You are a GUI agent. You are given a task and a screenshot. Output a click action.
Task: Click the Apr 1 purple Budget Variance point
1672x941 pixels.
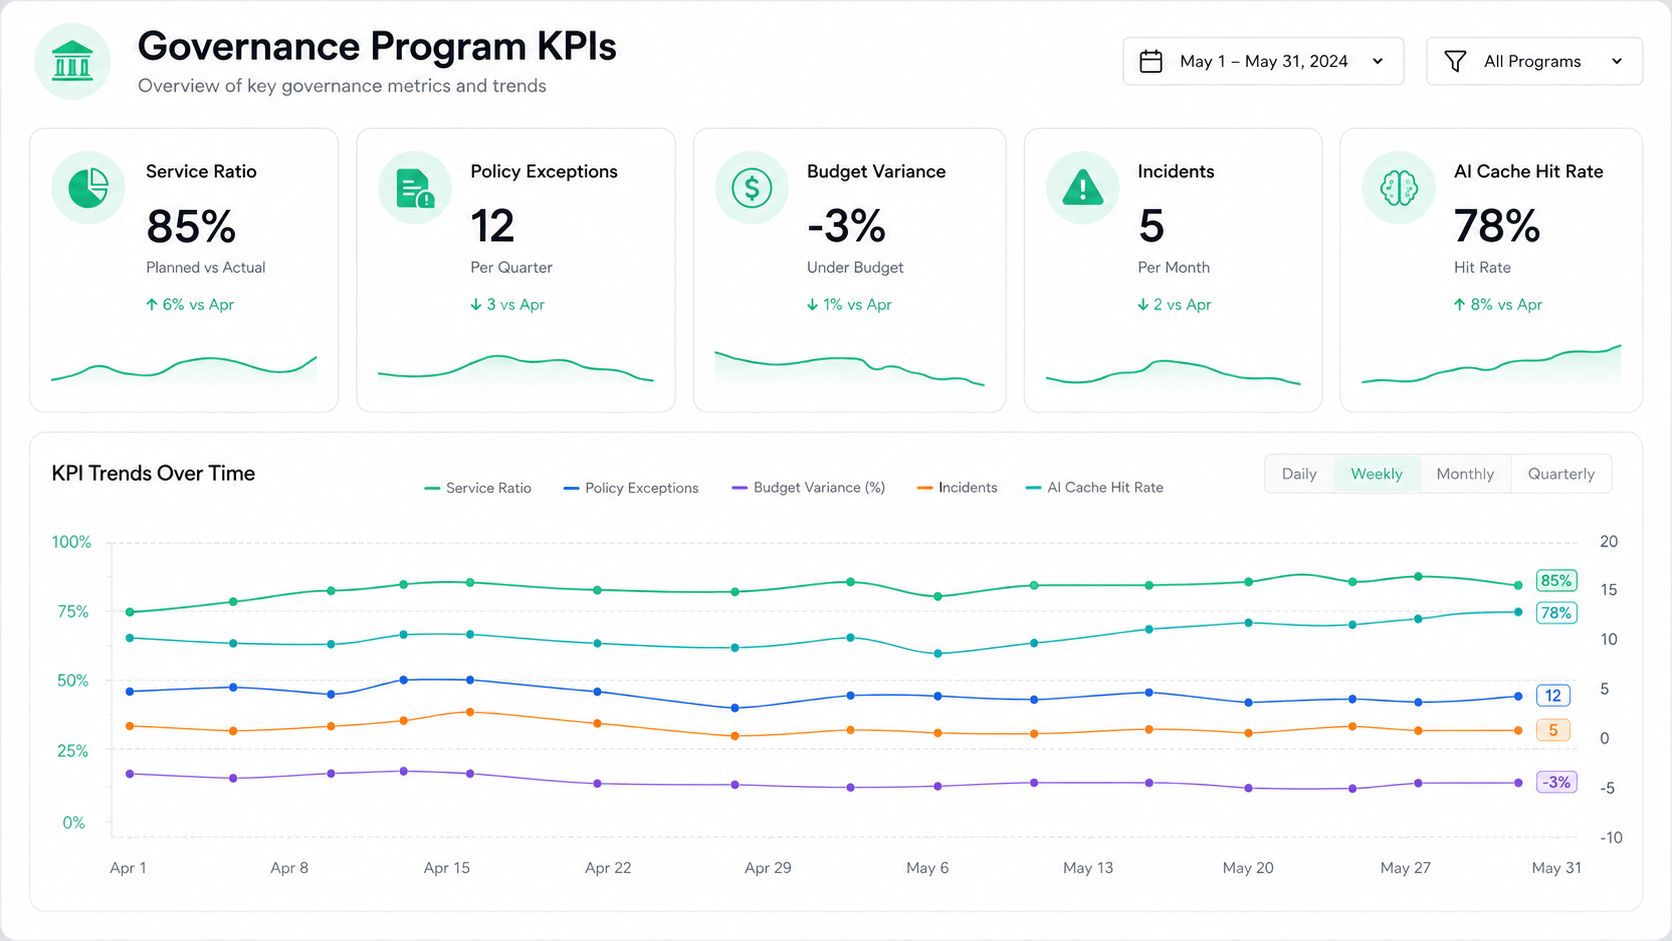tap(130, 774)
